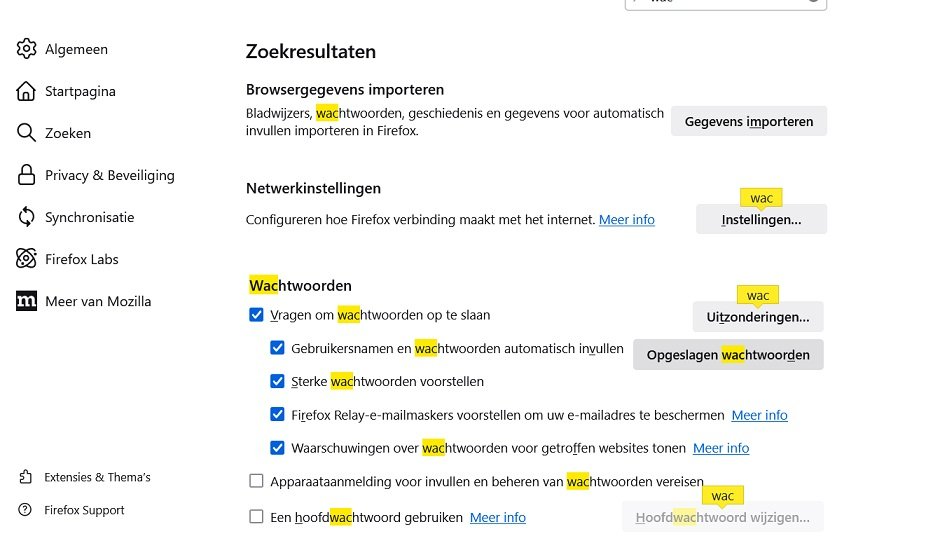Click the Firefox Support help icon

click(x=26, y=510)
